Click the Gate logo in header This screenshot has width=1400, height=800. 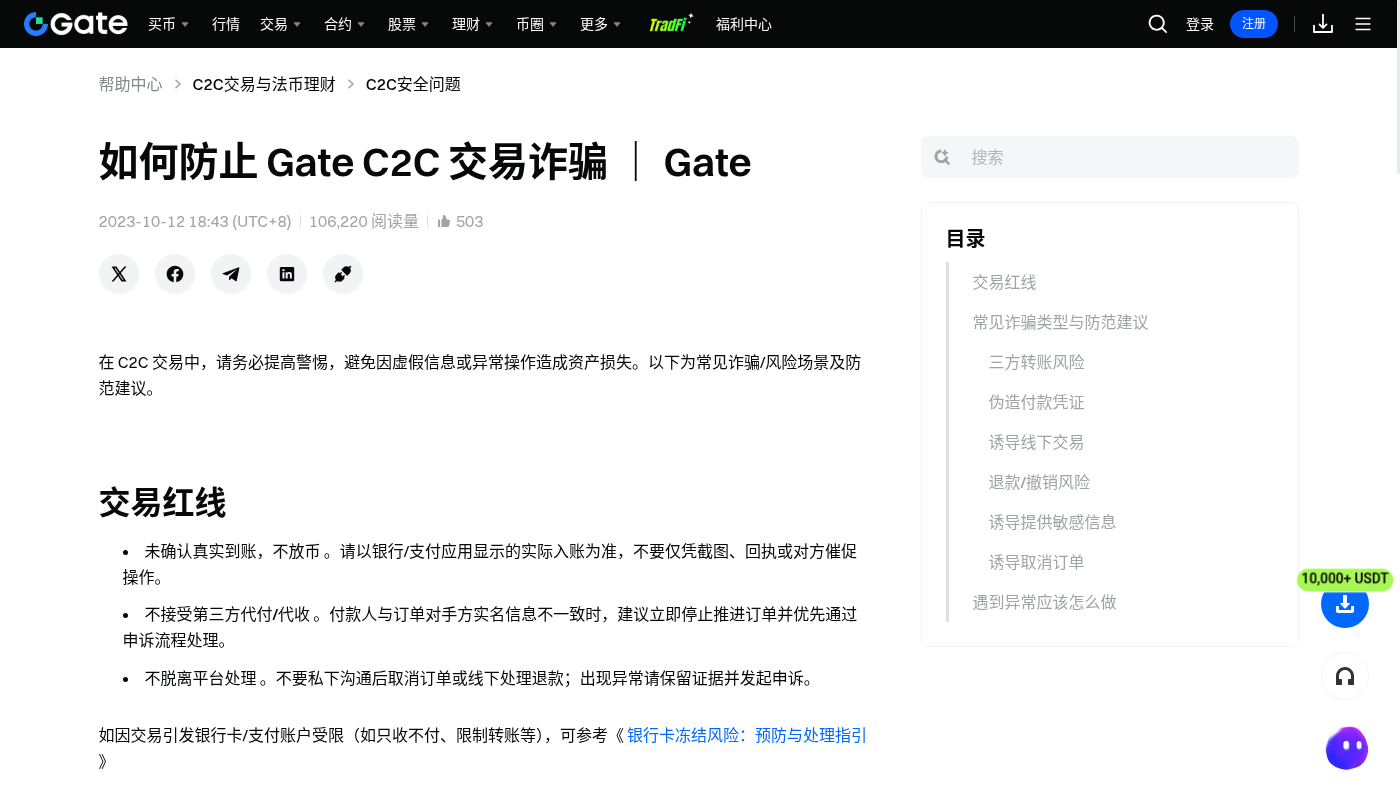click(76, 24)
